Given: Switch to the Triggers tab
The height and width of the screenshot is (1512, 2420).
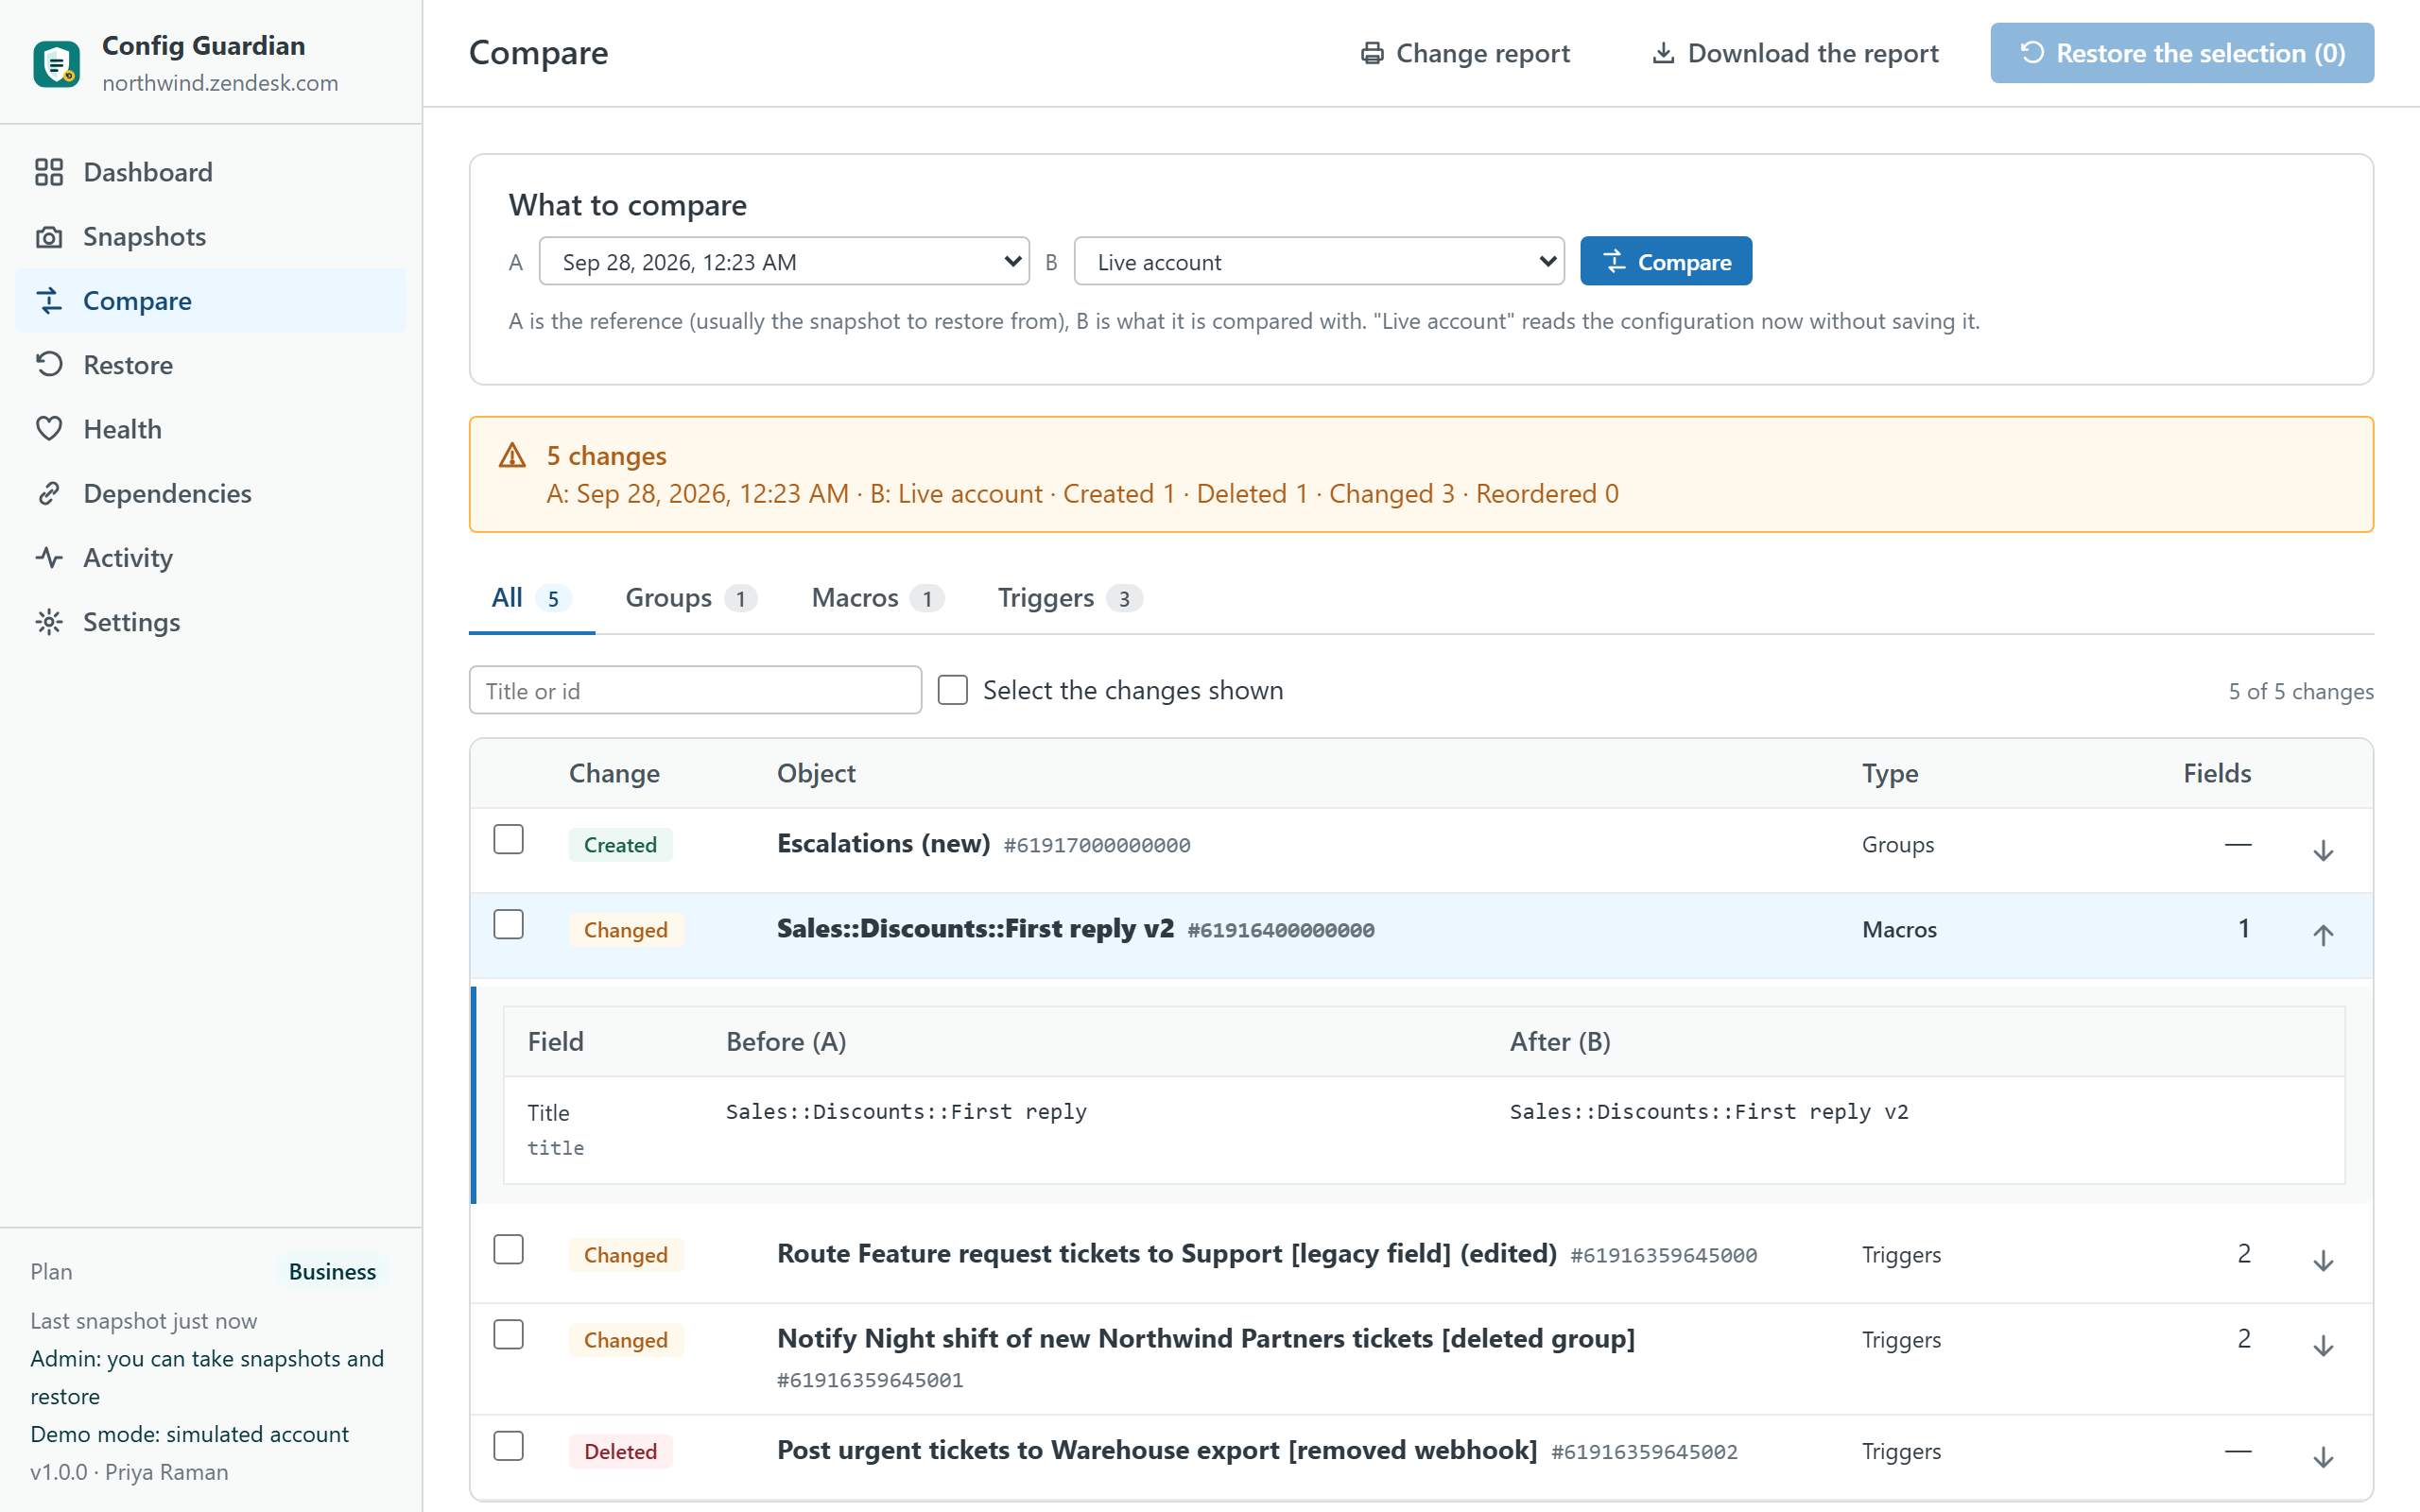Looking at the screenshot, I should point(1069,598).
